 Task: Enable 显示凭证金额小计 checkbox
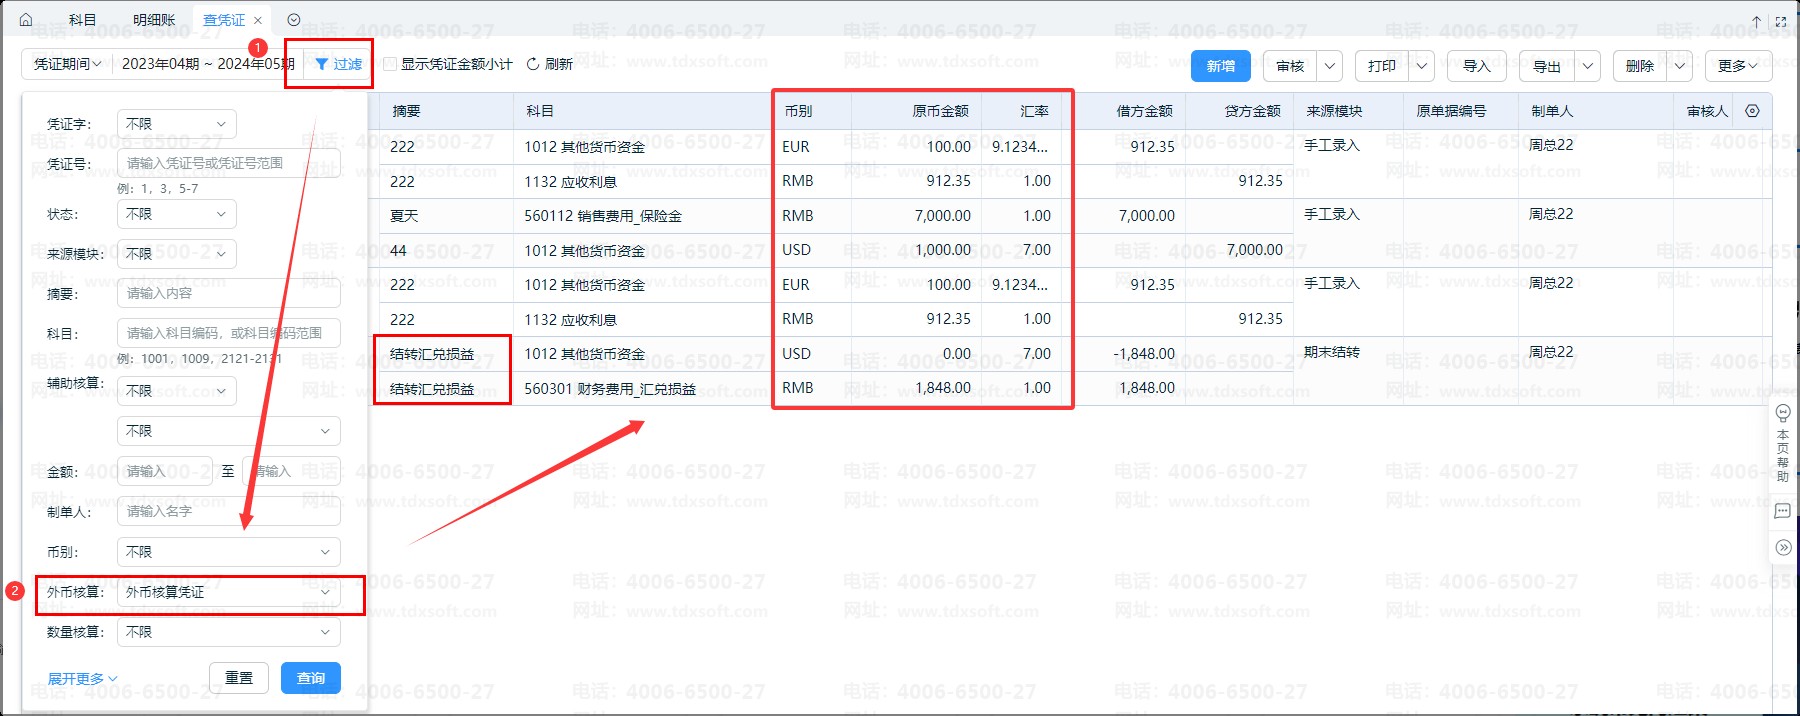click(390, 64)
